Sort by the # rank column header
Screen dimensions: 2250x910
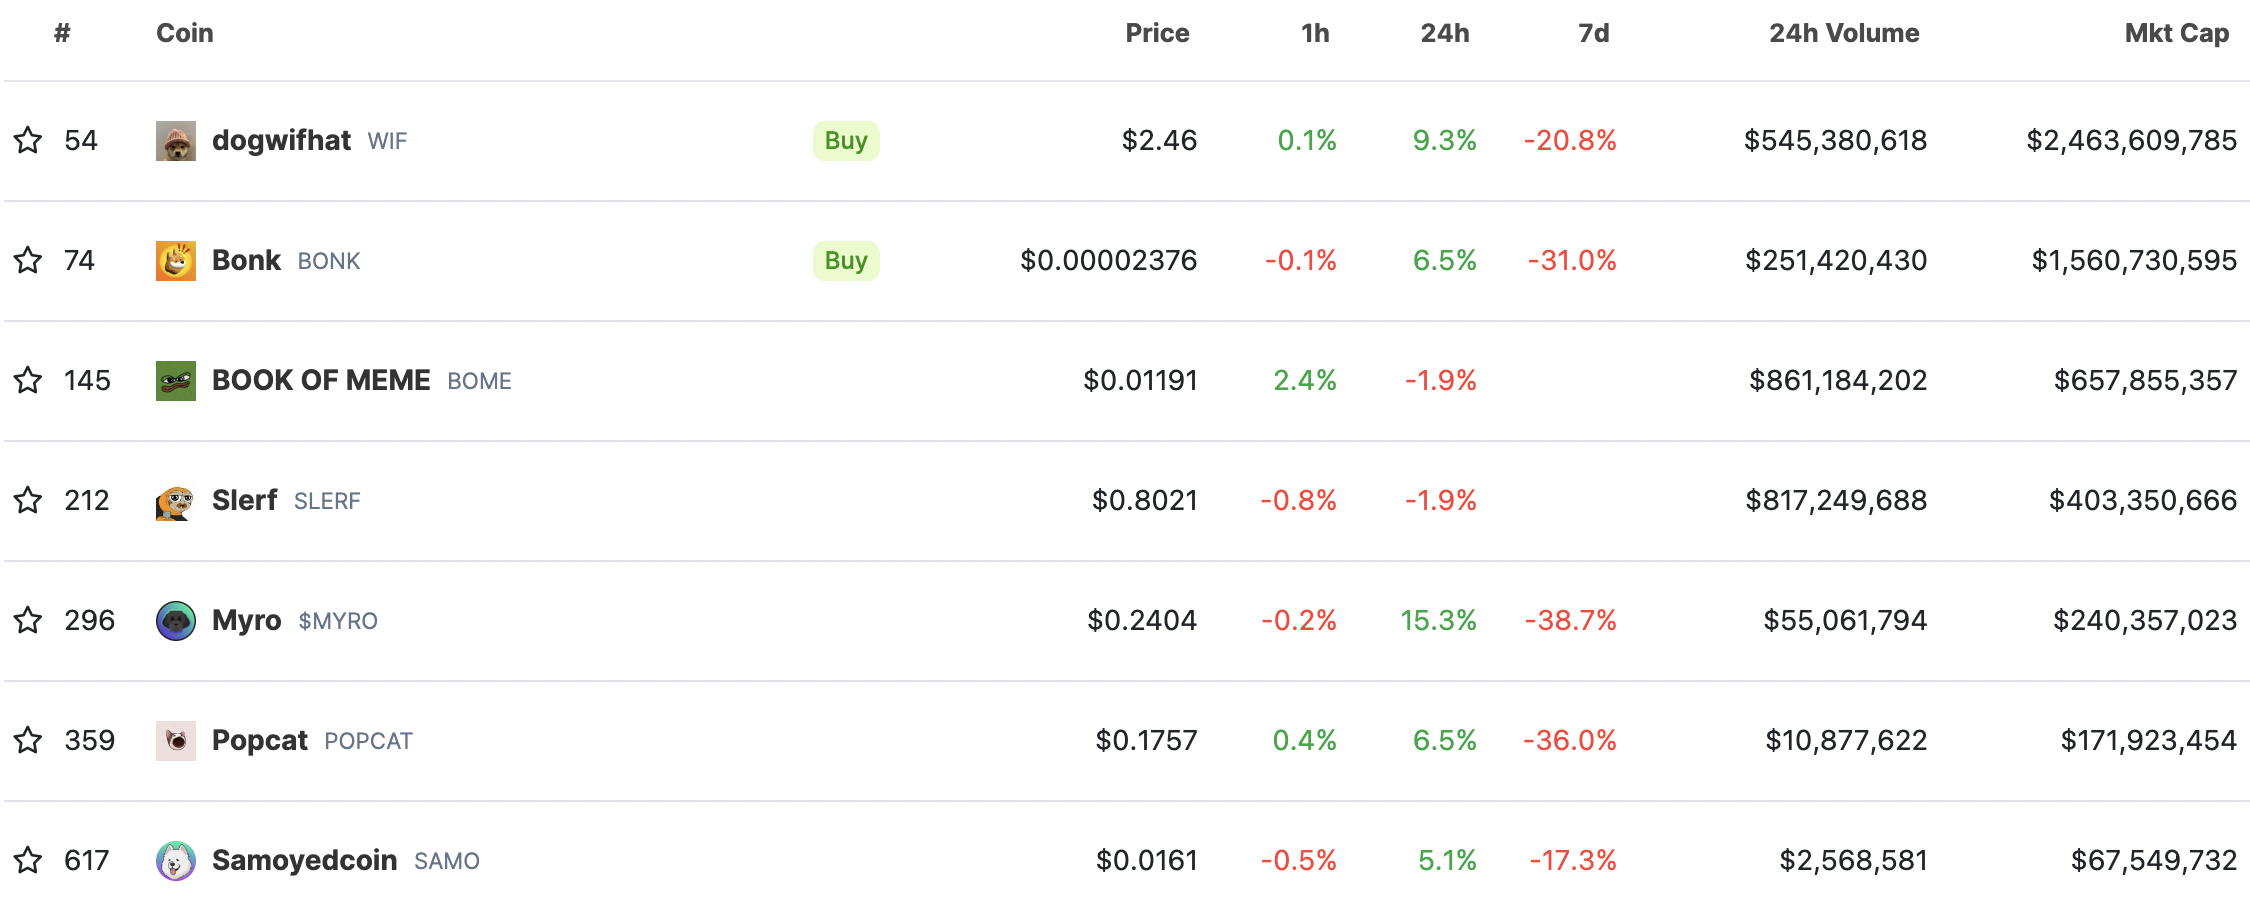[x=62, y=33]
